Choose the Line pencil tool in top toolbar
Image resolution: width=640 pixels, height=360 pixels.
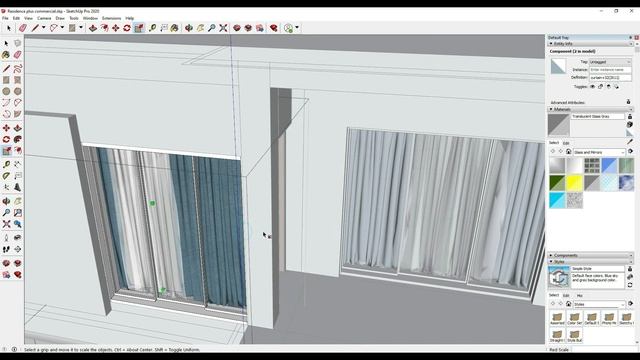pos(35,28)
